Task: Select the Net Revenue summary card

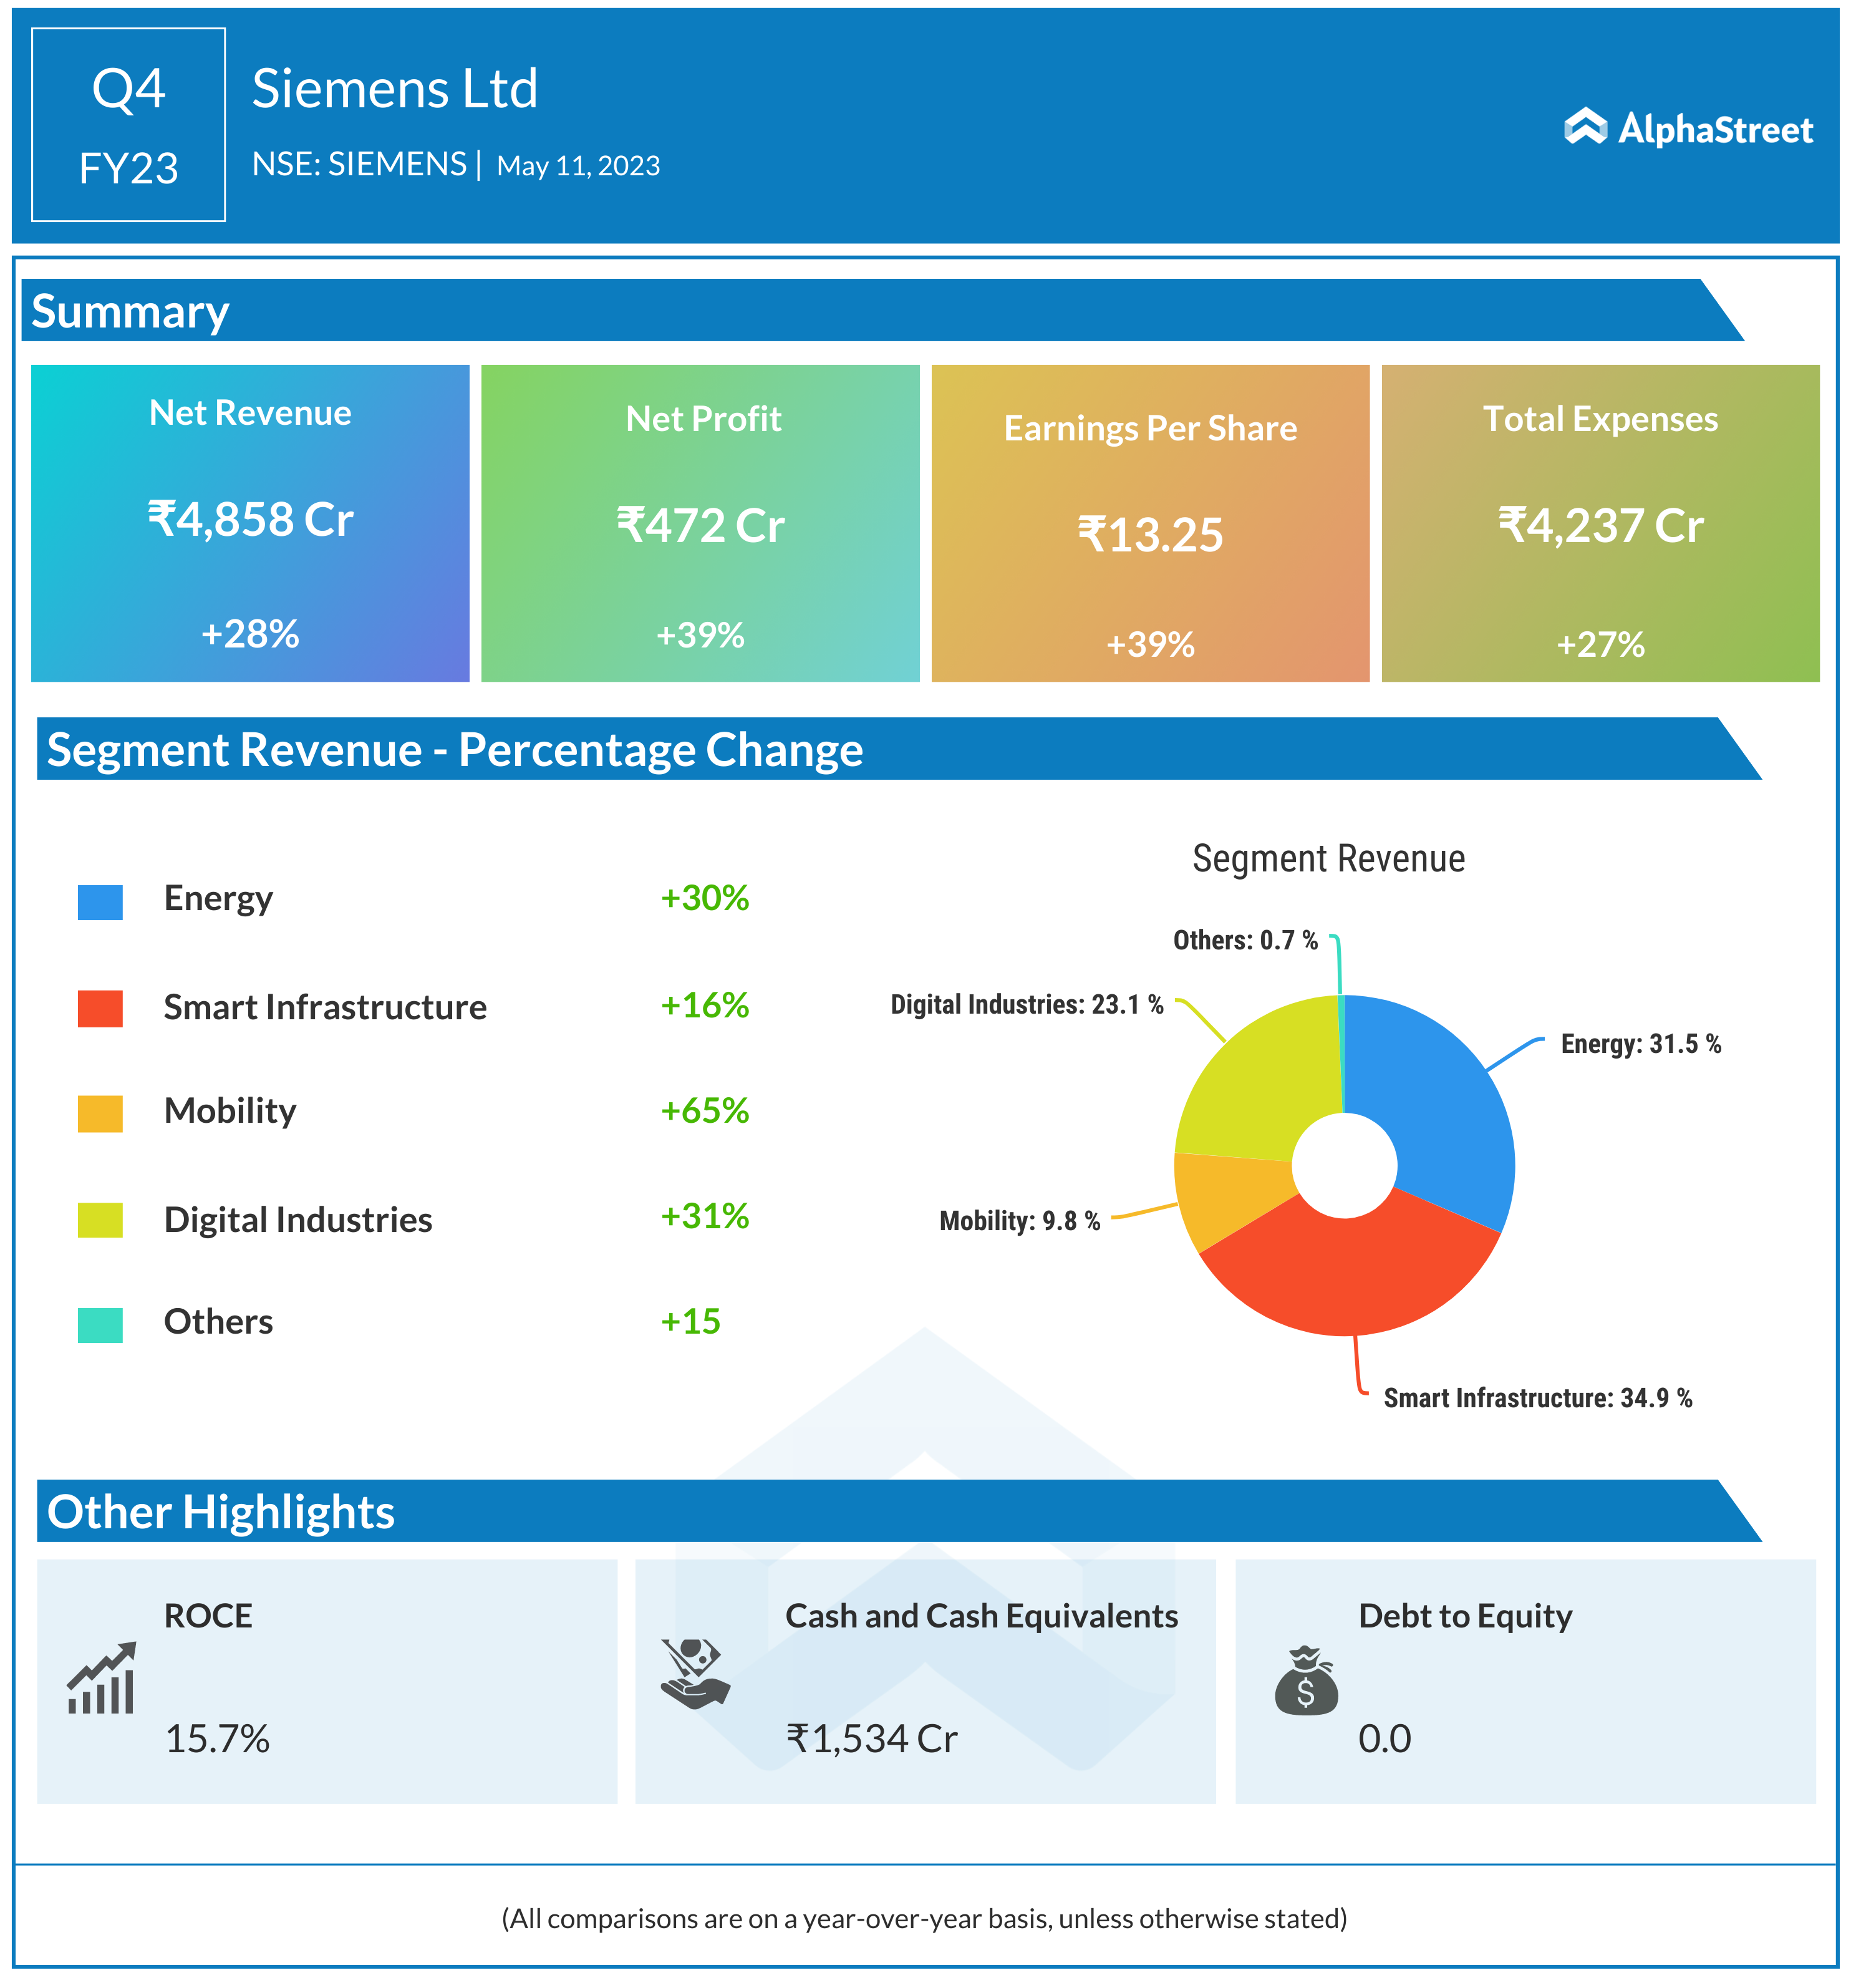Action: 250,523
